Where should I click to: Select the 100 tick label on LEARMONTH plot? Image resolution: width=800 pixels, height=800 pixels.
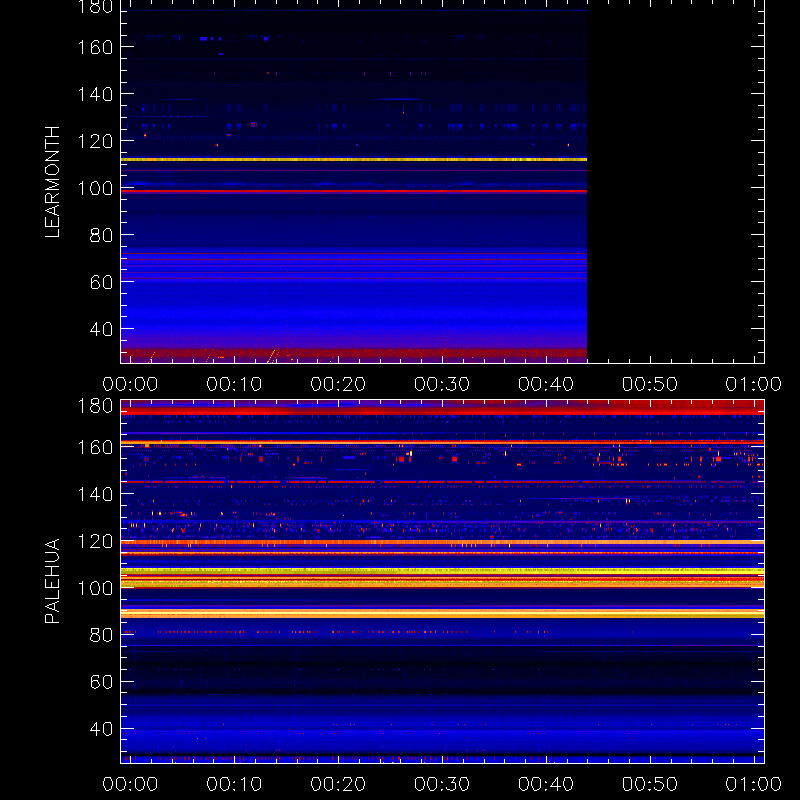click(x=95, y=188)
